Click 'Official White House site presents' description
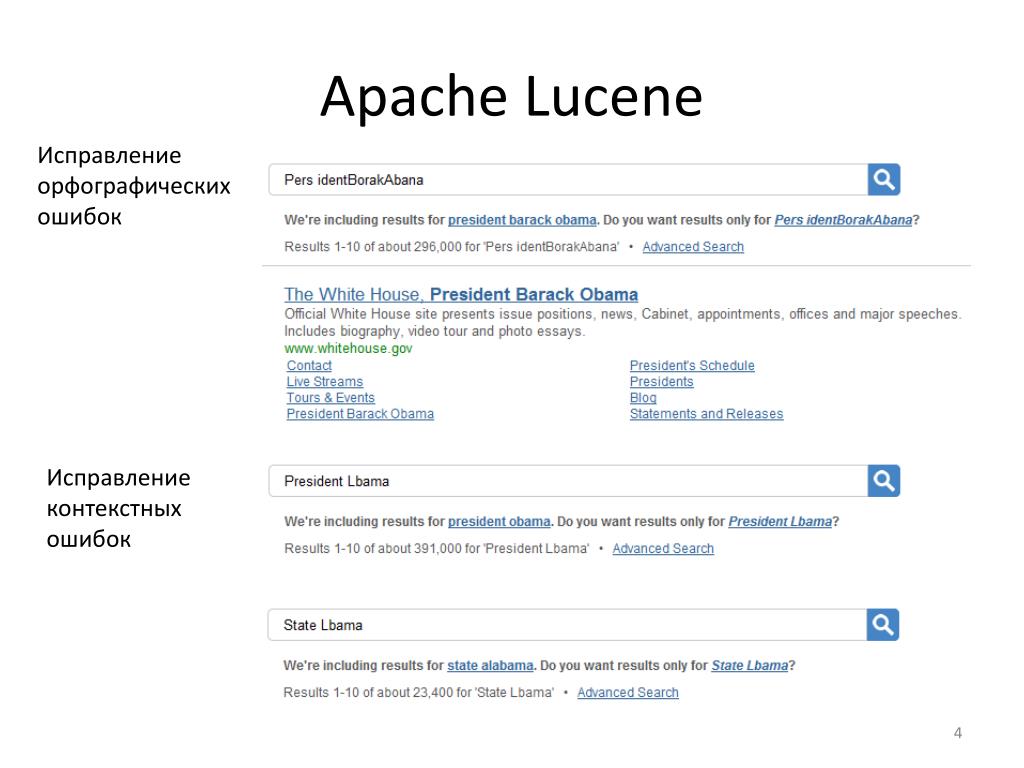Viewport: 1024px width, 768px height. (x=622, y=323)
